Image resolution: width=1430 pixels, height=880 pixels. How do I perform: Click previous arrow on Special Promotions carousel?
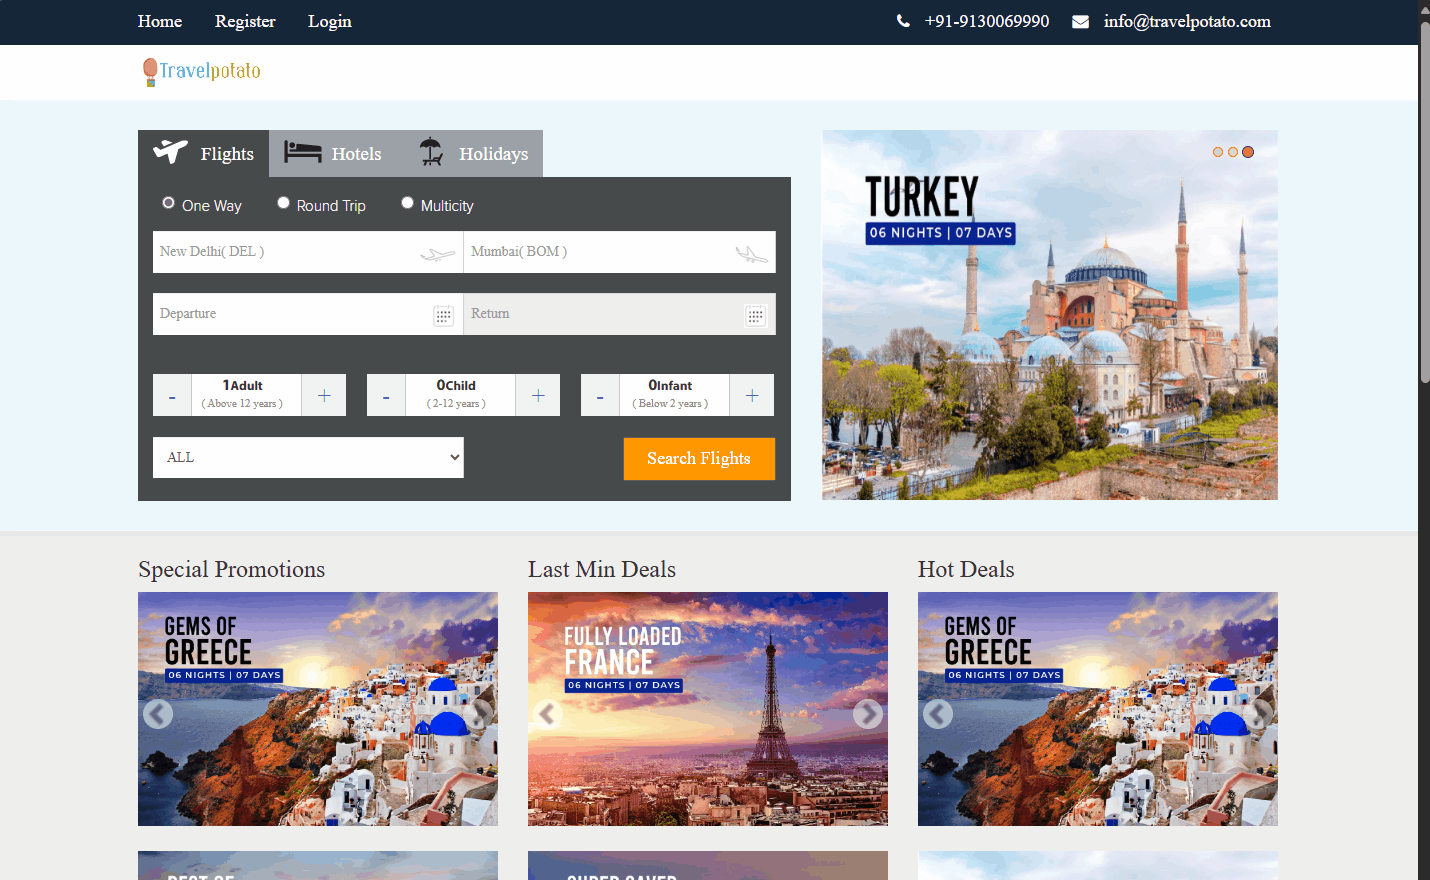point(158,714)
